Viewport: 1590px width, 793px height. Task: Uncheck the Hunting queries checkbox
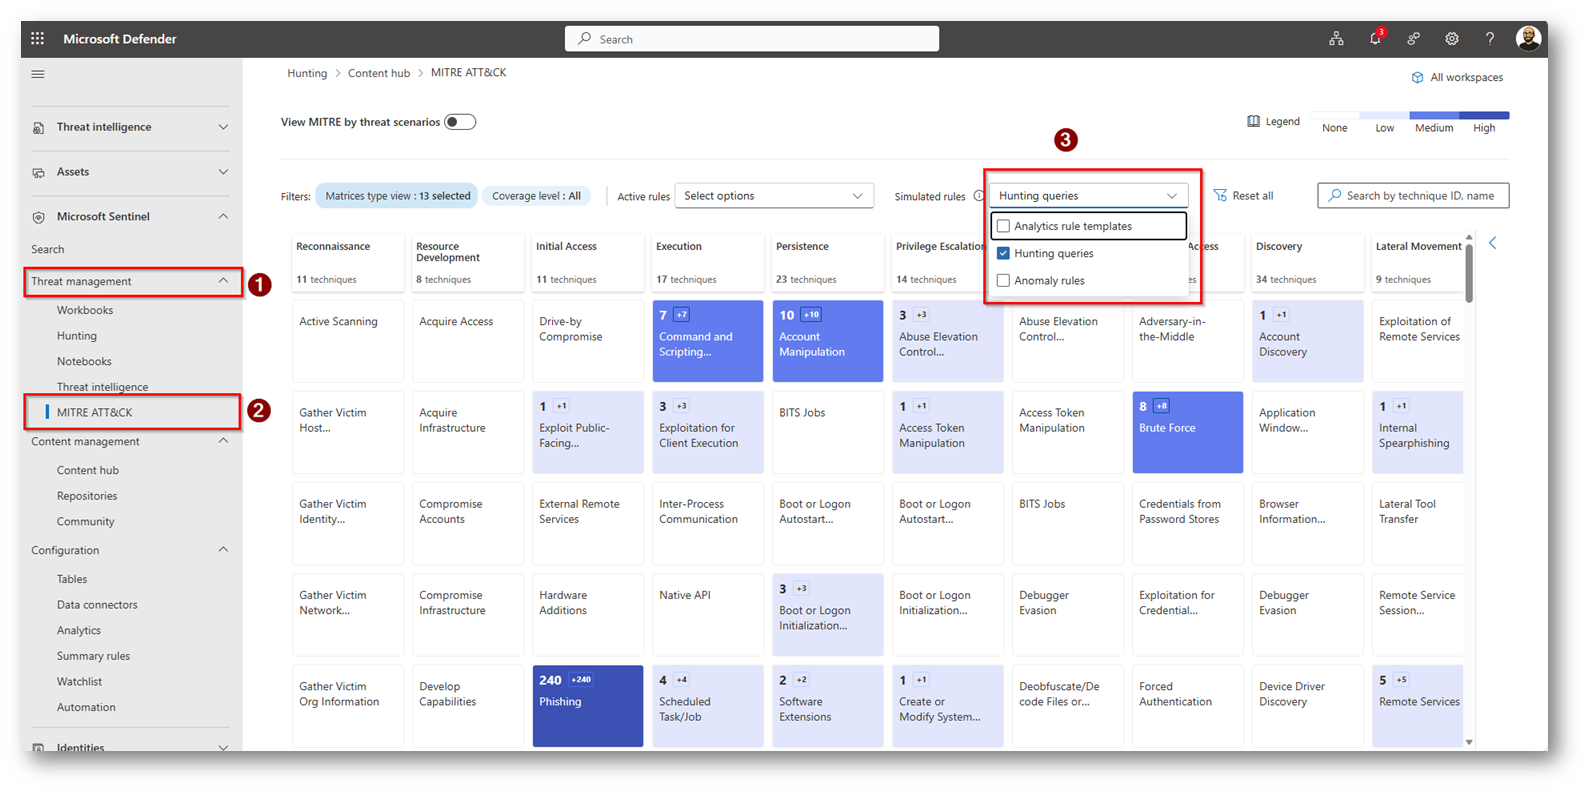1004,254
